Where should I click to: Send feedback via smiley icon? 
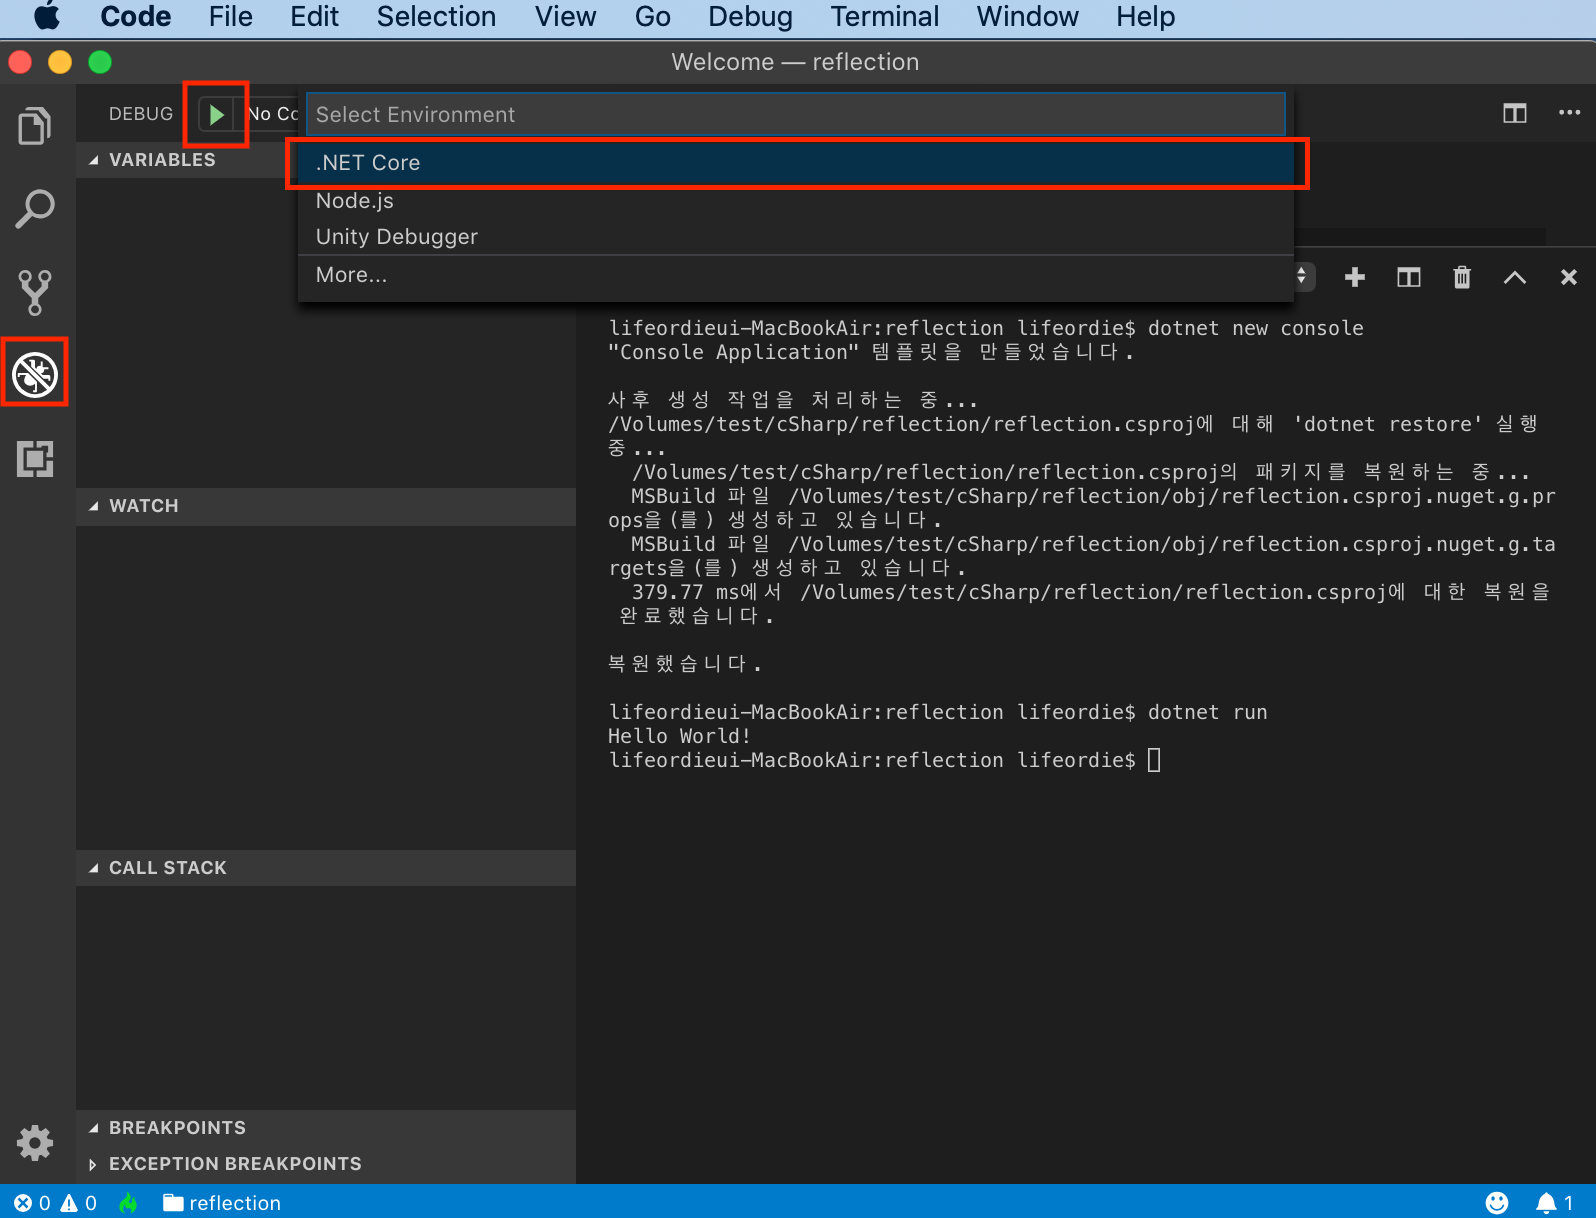click(1497, 1203)
